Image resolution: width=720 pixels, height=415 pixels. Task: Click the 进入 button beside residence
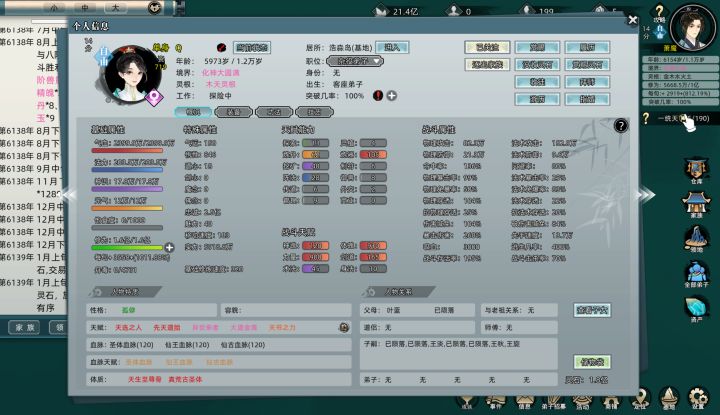[392, 47]
